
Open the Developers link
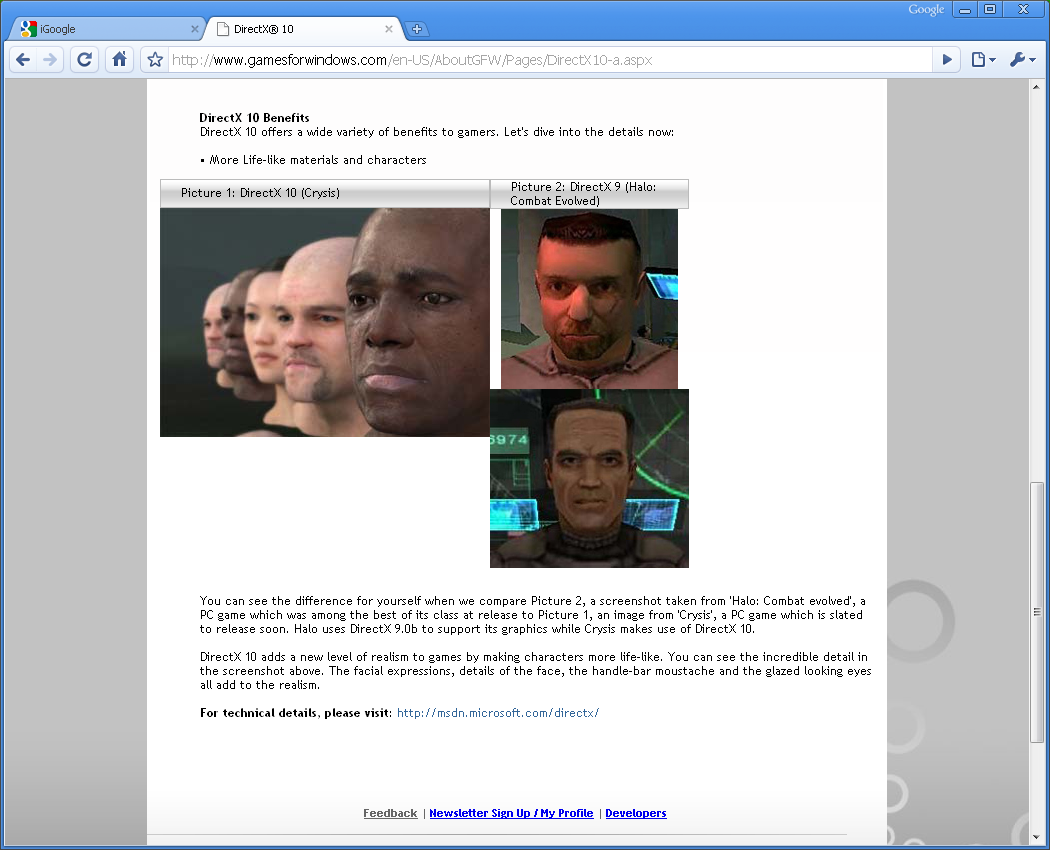point(635,813)
